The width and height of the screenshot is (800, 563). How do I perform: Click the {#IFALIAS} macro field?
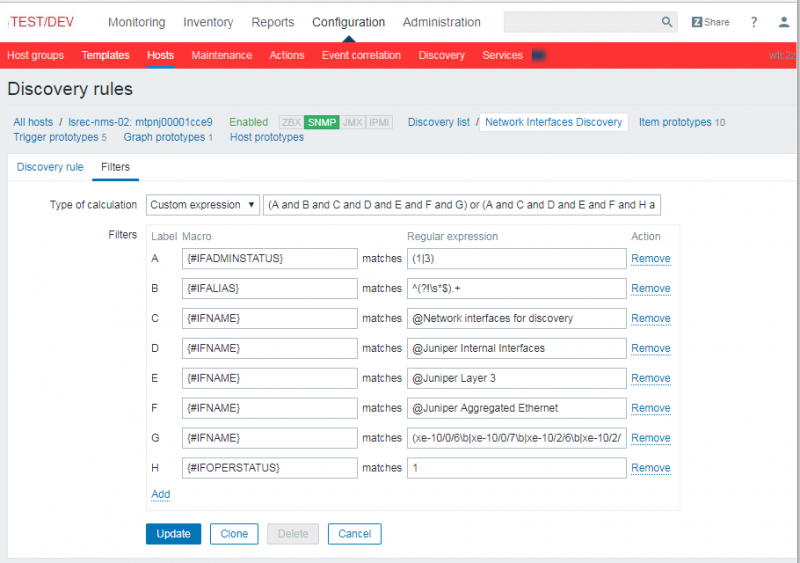pos(269,288)
